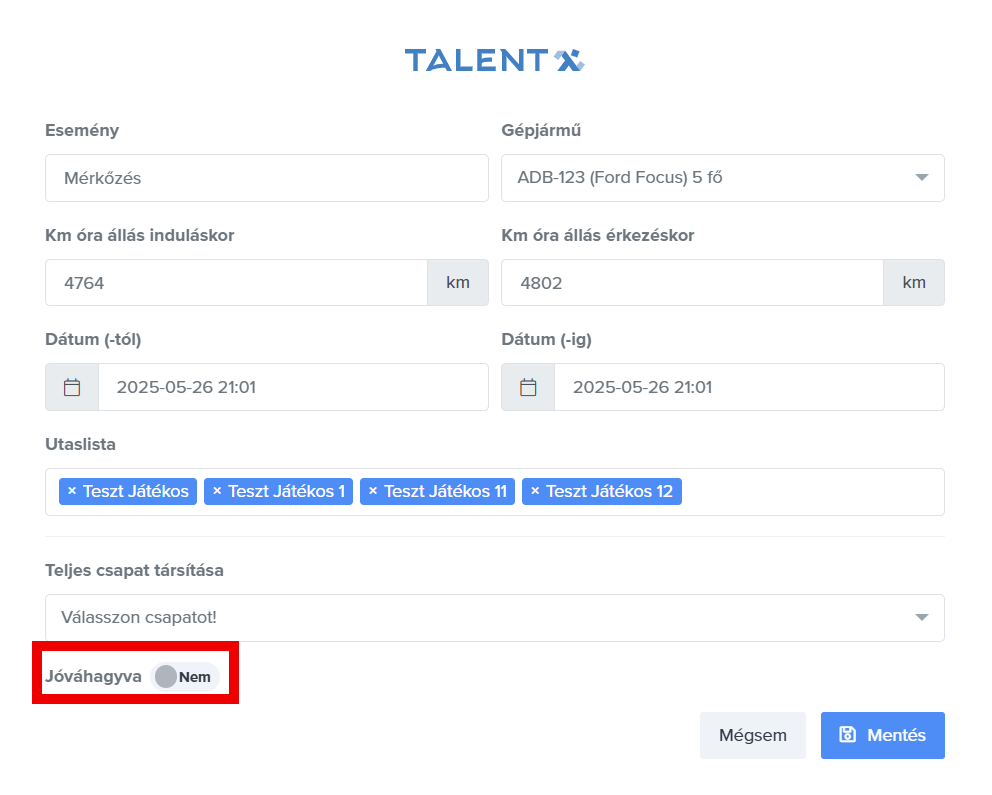Click calendar icon for Dátum (-ig)
992x795 pixels.
click(x=528, y=387)
